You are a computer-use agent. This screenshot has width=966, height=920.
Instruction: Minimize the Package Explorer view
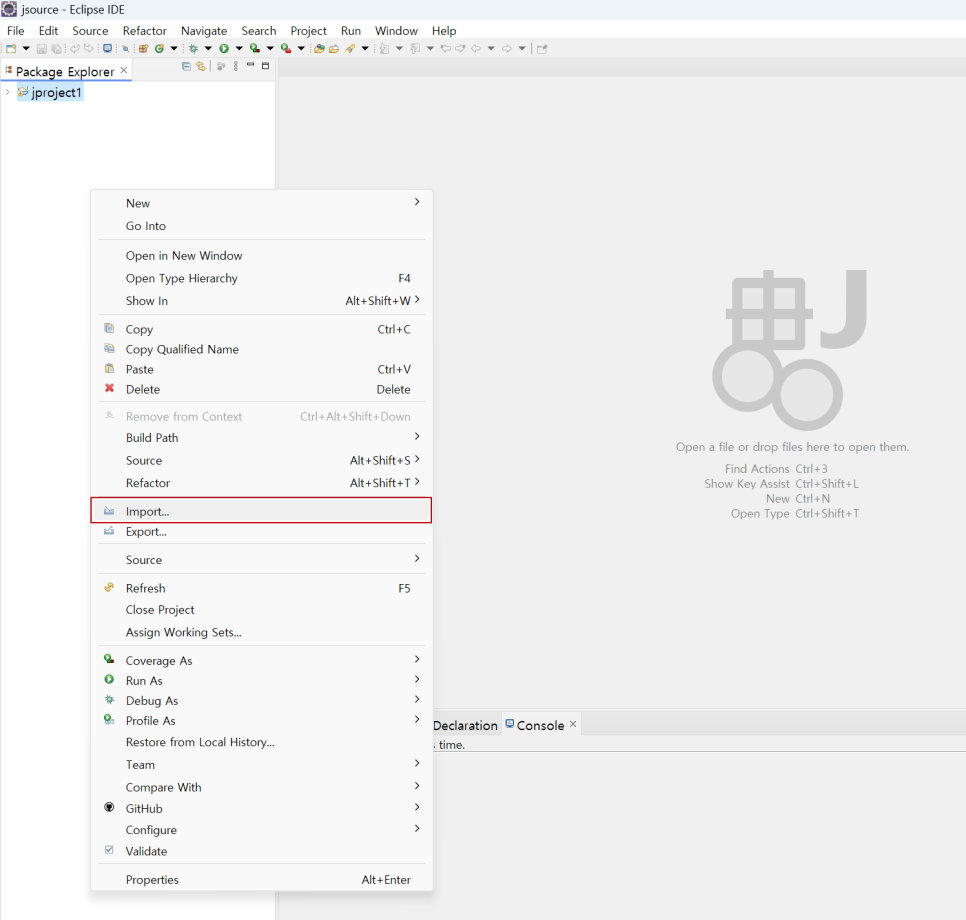coord(250,64)
